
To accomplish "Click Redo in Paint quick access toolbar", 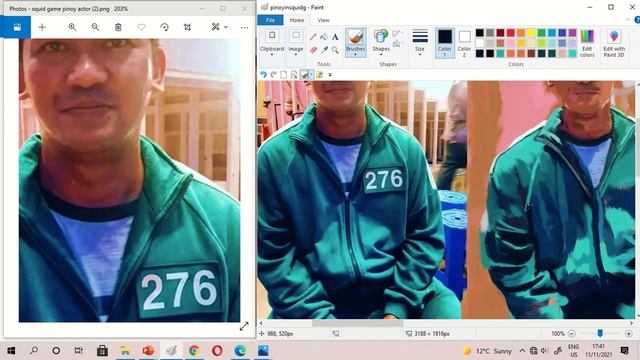I will pos(273,75).
